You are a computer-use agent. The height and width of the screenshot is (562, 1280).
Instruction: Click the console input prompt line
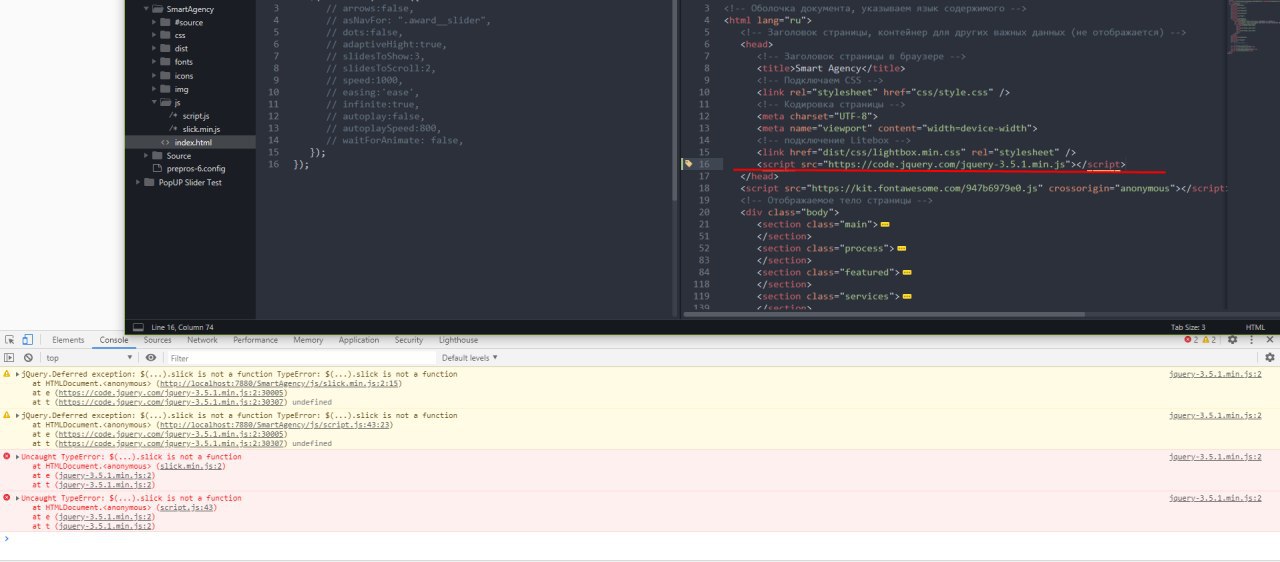[640, 539]
